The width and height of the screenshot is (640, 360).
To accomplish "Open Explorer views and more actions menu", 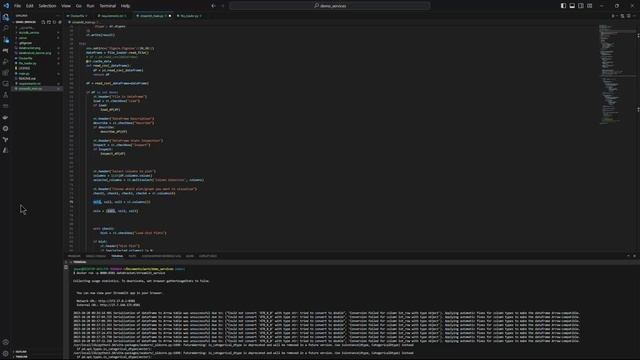I will [x=58, y=16].
